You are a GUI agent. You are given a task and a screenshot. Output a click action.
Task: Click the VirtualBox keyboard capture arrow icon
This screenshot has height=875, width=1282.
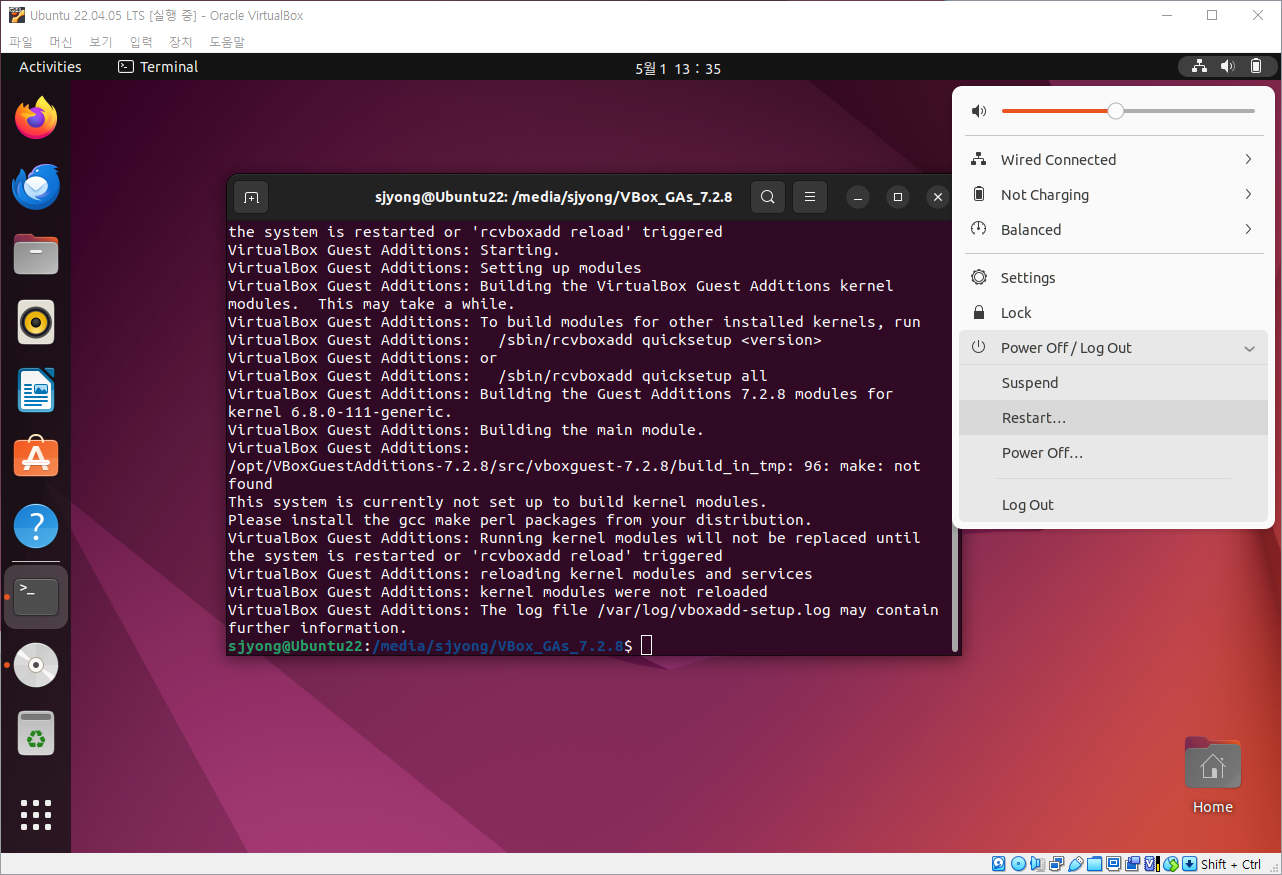1190,864
